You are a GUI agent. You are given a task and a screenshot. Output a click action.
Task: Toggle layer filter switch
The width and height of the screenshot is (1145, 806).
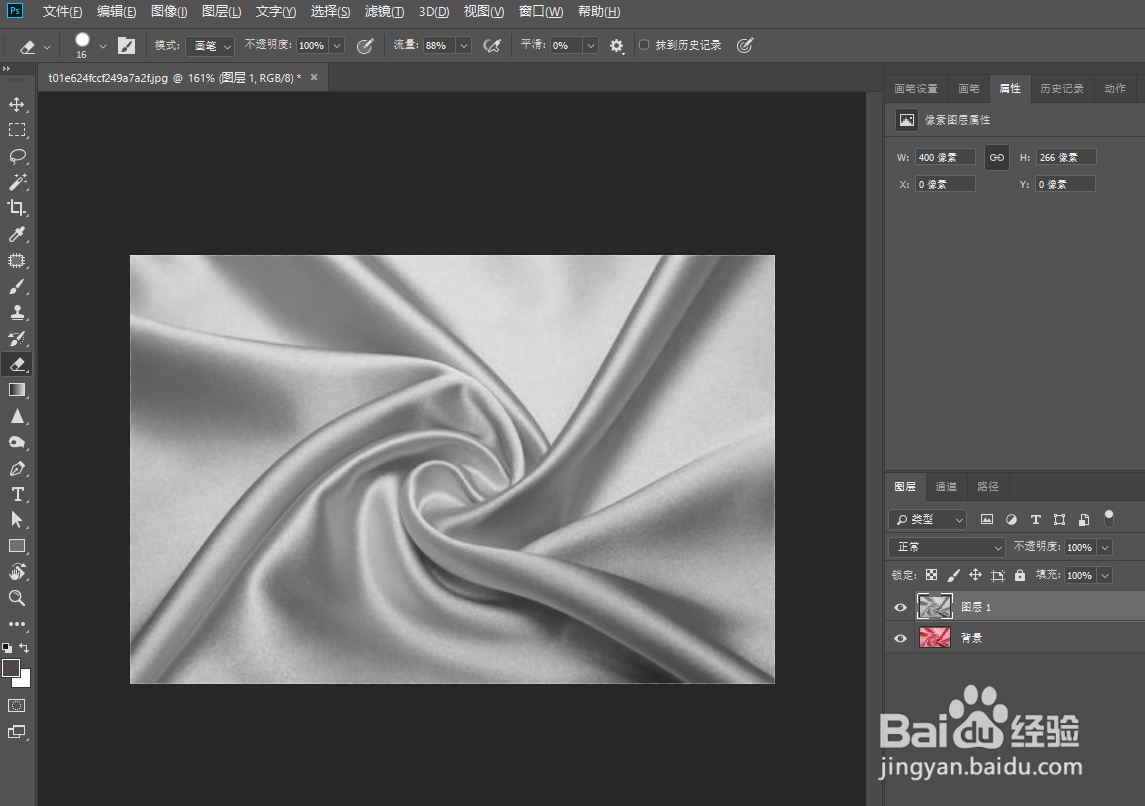click(x=1108, y=518)
